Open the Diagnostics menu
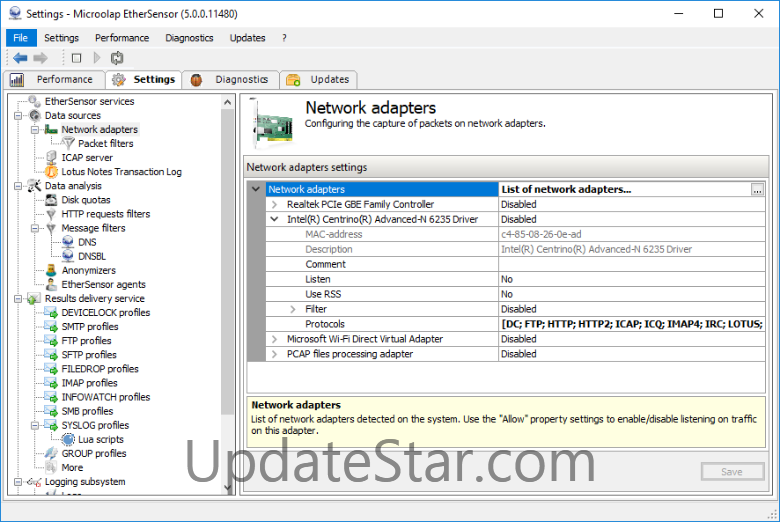Image resolution: width=780 pixels, height=522 pixels. tap(189, 38)
